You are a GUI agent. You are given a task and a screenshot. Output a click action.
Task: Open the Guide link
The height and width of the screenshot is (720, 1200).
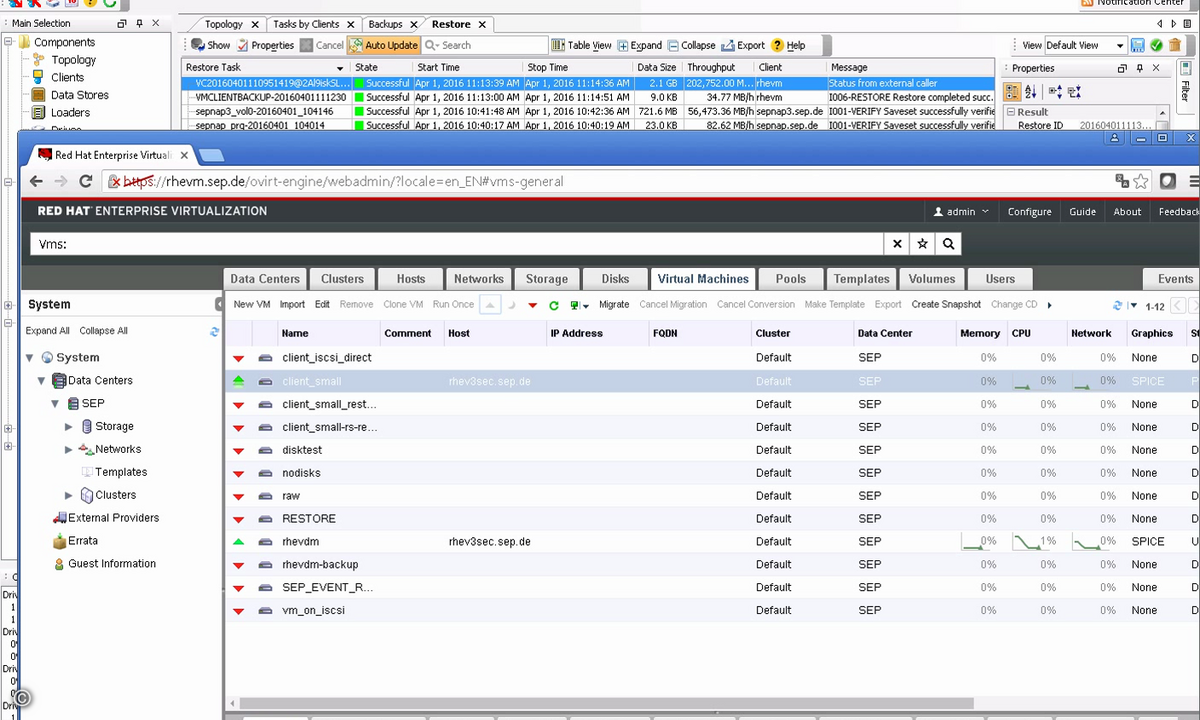pyautogui.click(x=1082, y=212)
